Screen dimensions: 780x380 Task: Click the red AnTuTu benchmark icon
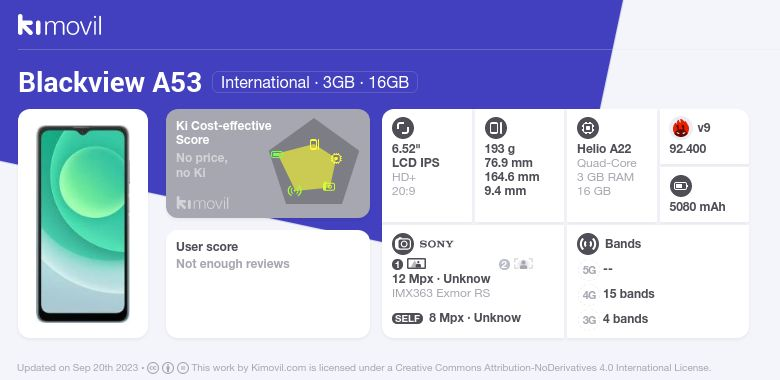coord(681,128)
